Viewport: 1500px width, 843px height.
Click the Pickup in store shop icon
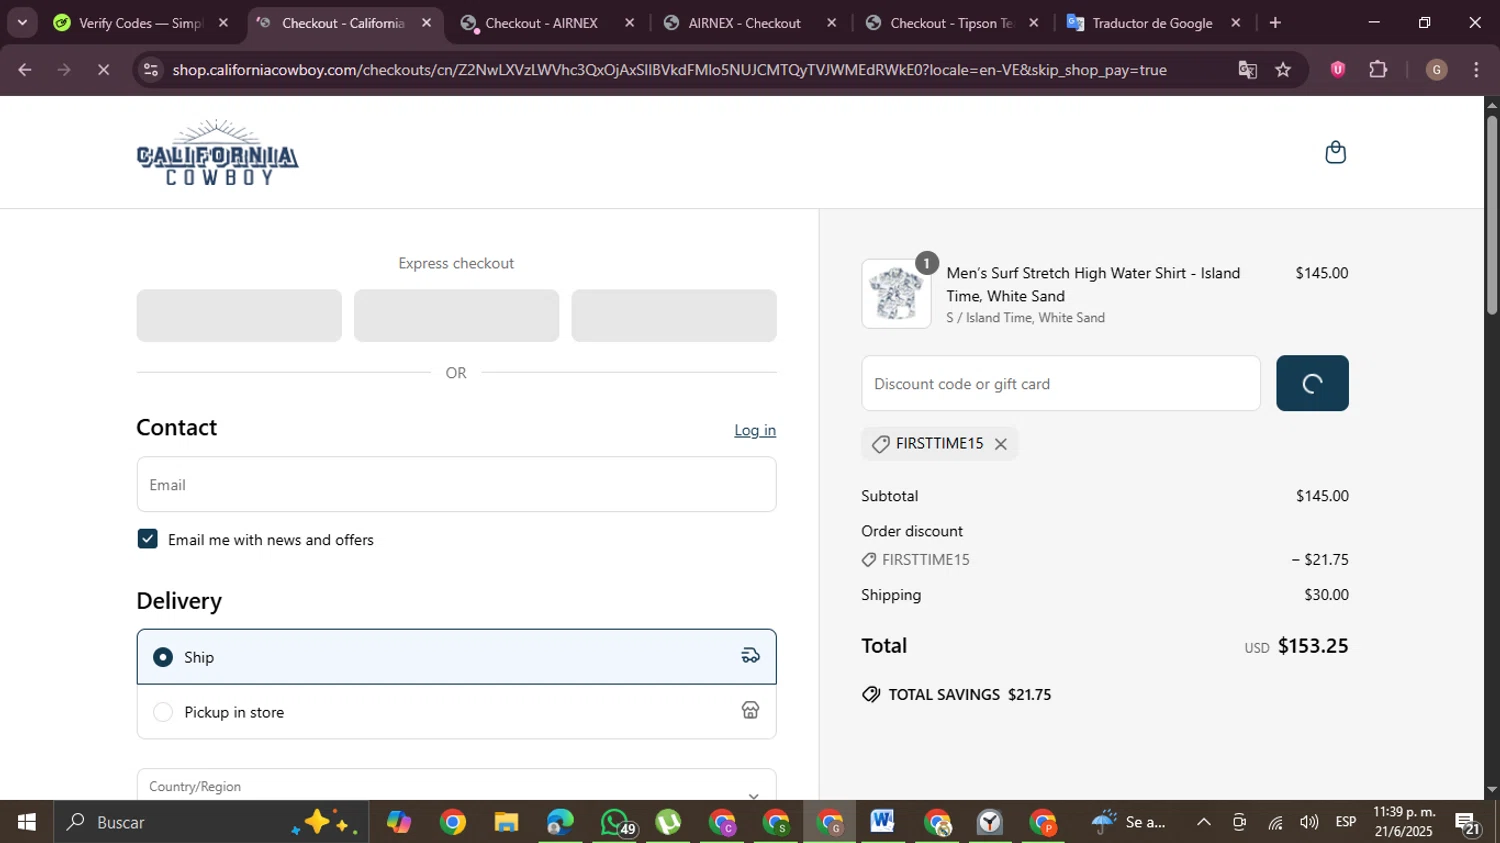pos(750,710)
